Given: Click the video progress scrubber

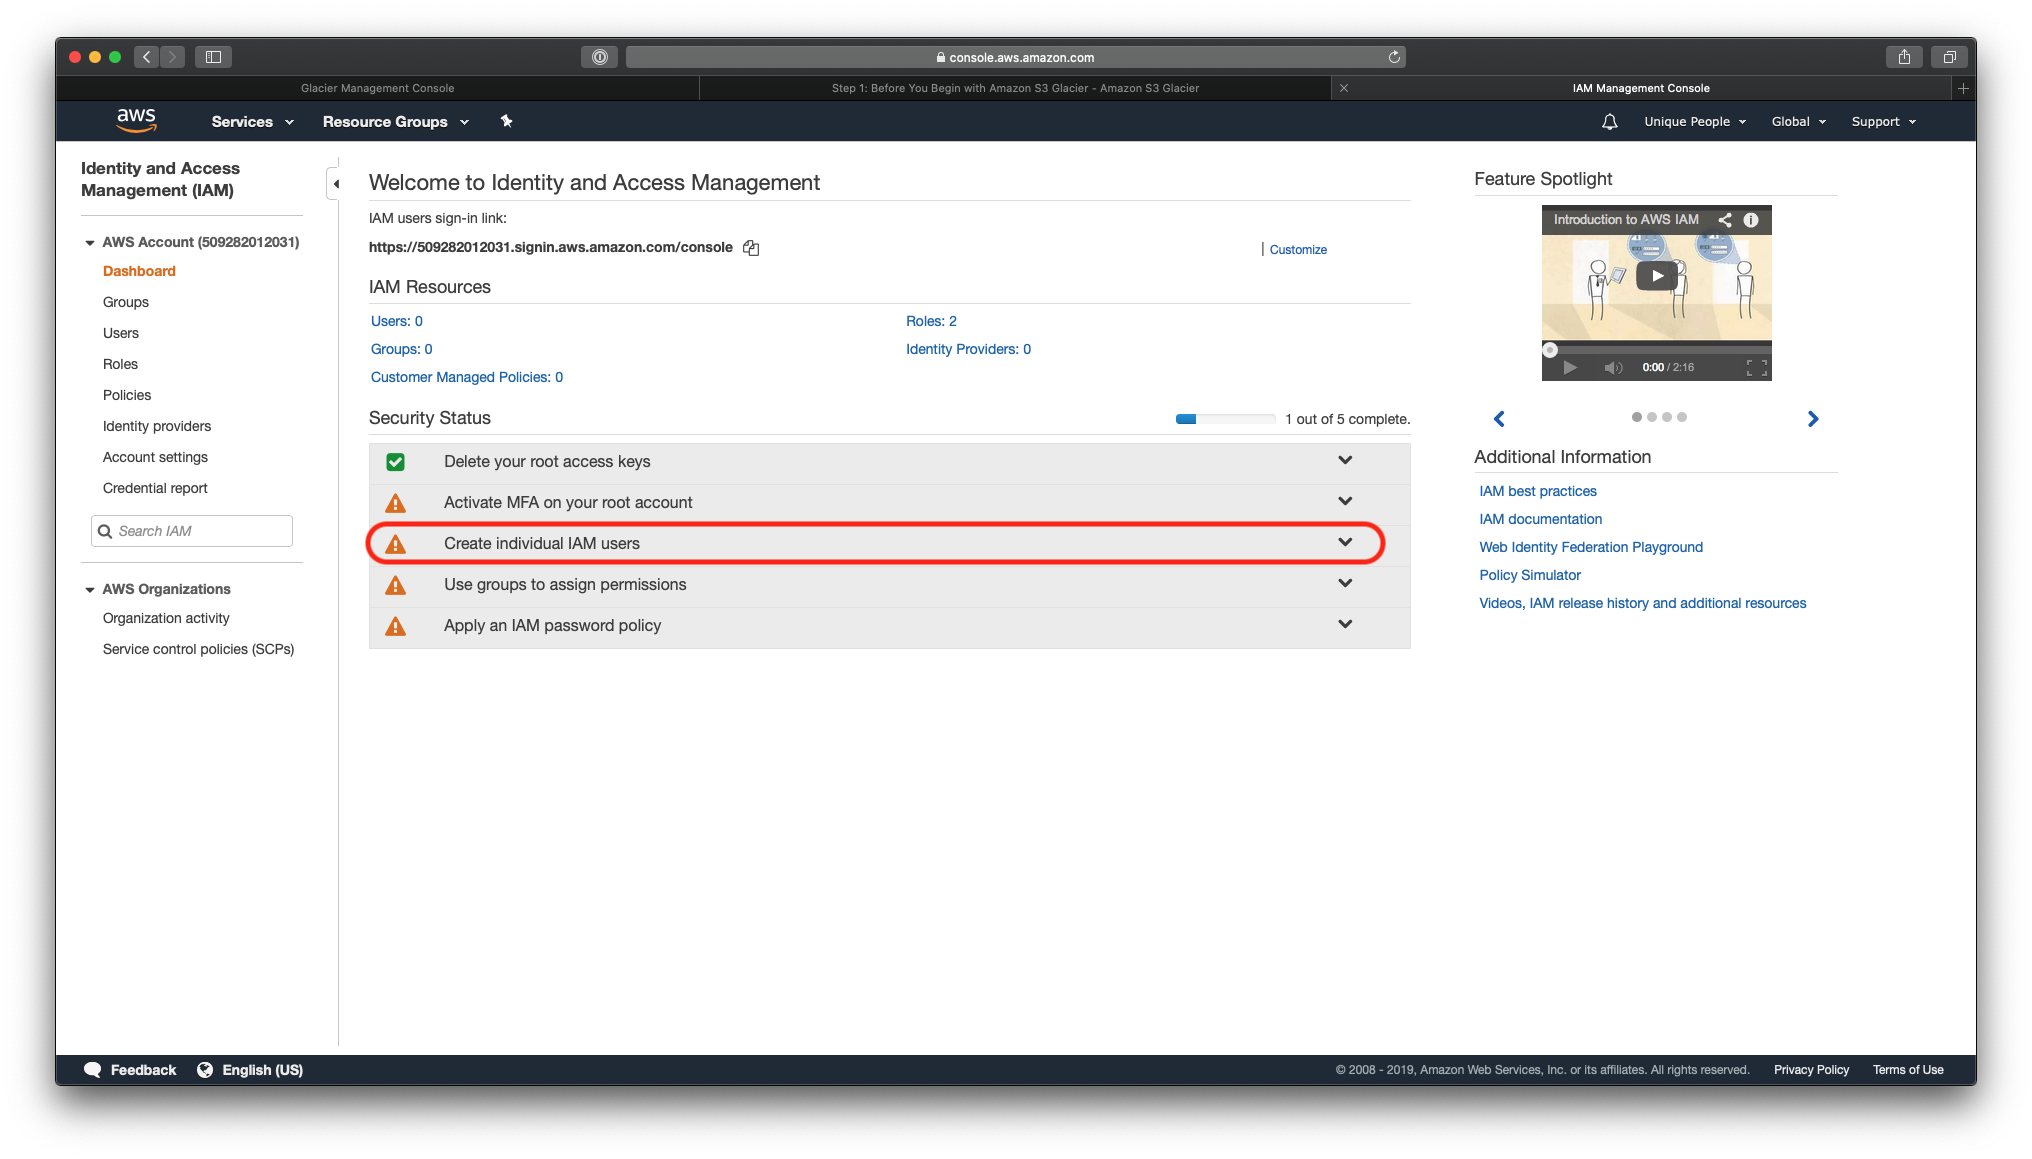Looking at the screenshot, I should tap(1550, 350).
